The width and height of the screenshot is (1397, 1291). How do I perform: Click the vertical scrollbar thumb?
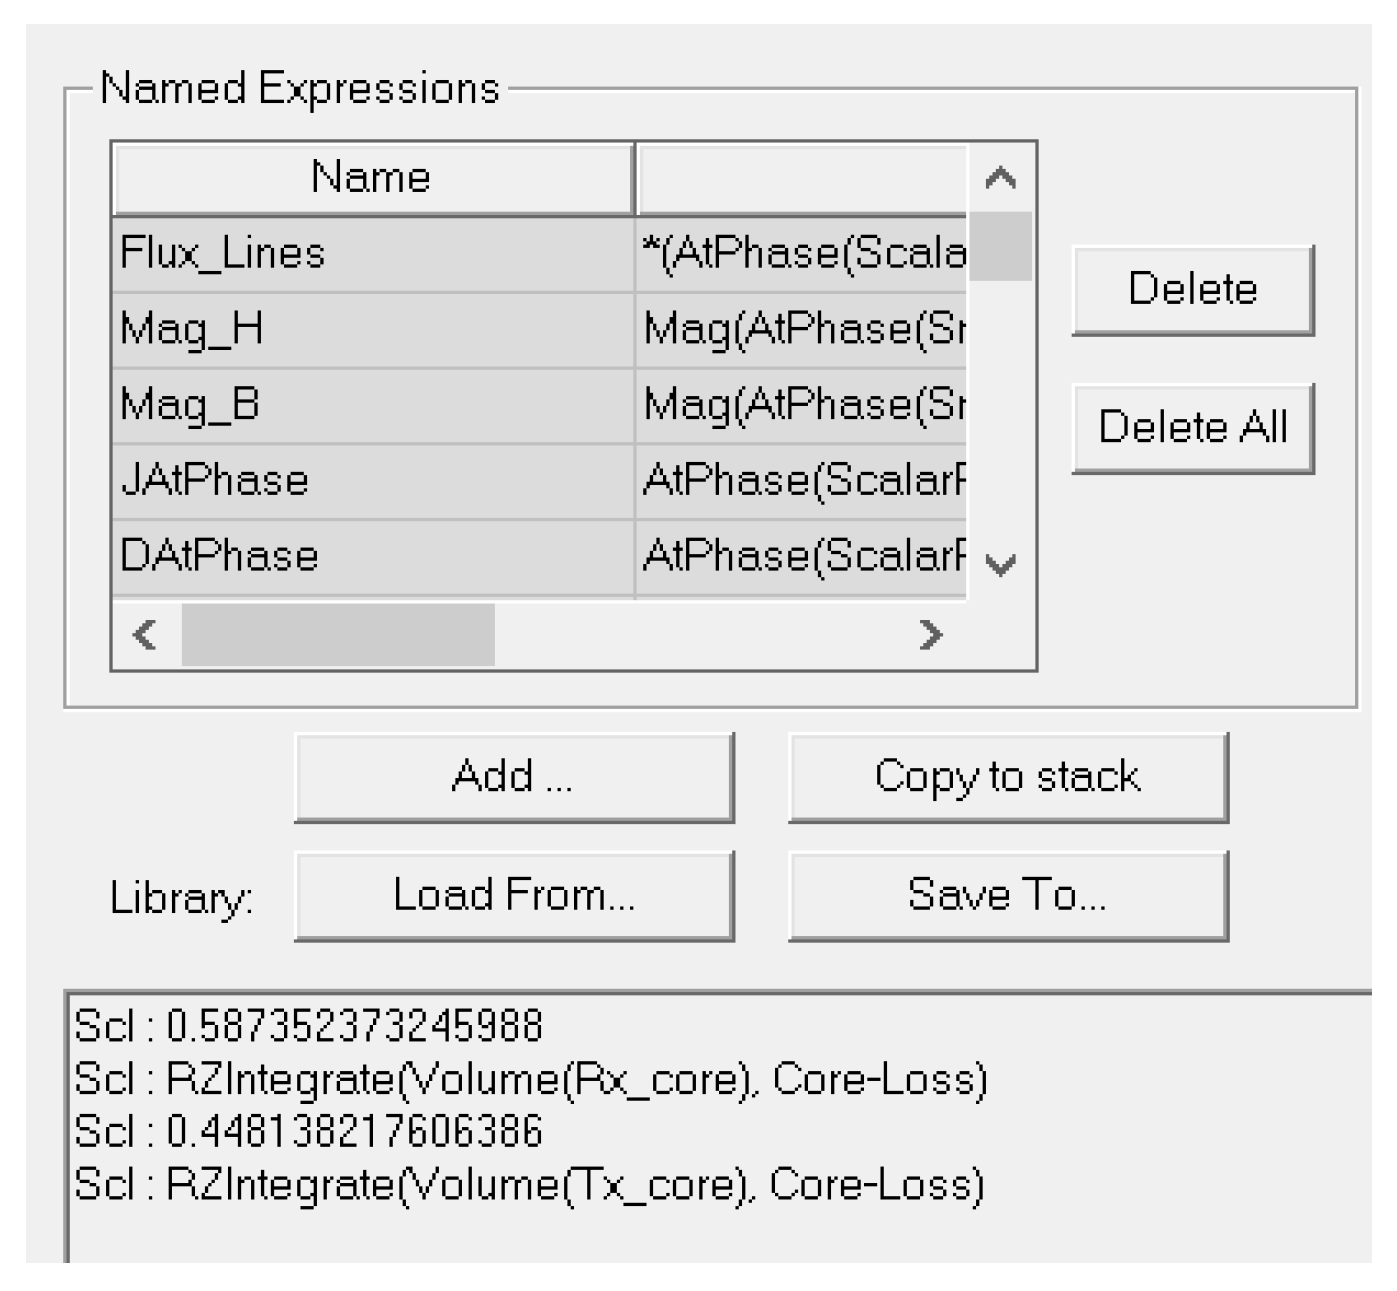[1001, 246]
